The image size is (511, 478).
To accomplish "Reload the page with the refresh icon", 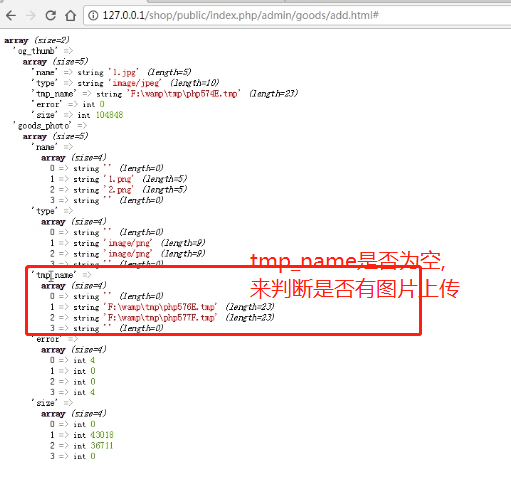I will coord(51,15).
